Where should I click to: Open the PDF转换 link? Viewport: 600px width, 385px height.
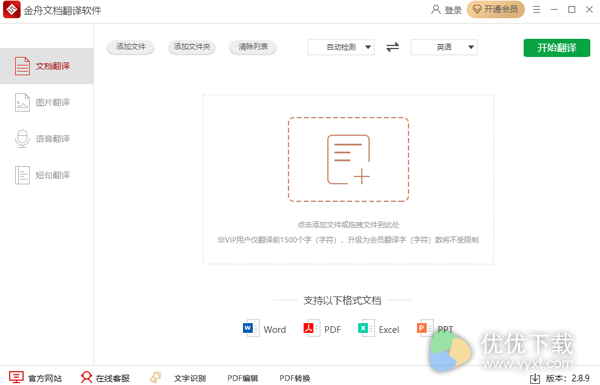coord(295,378)
